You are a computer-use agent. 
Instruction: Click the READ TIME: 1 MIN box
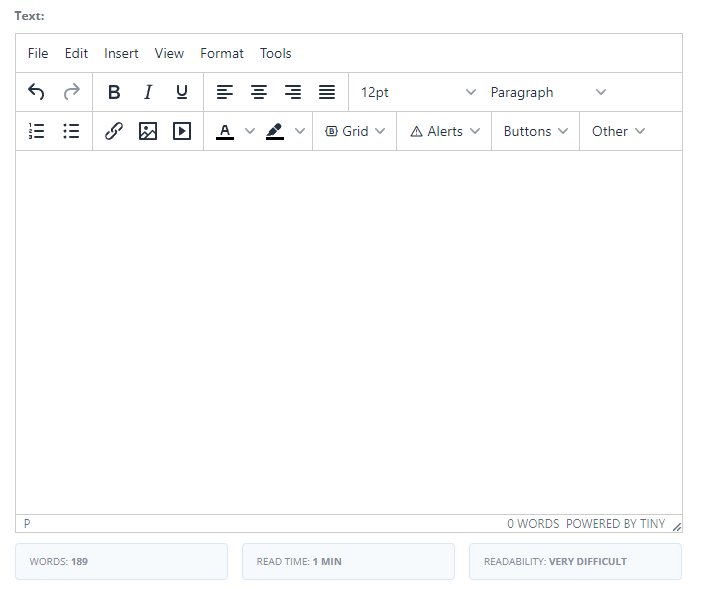pos(348,561)
